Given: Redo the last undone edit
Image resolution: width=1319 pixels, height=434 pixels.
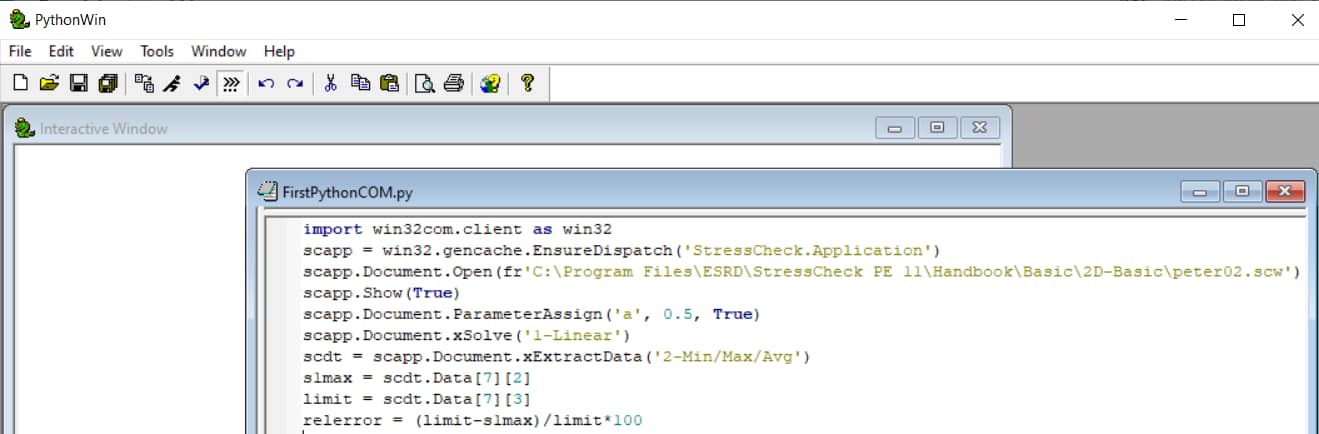Looking at the screenshot, I should pyautogui.click(x=295, y=84).
